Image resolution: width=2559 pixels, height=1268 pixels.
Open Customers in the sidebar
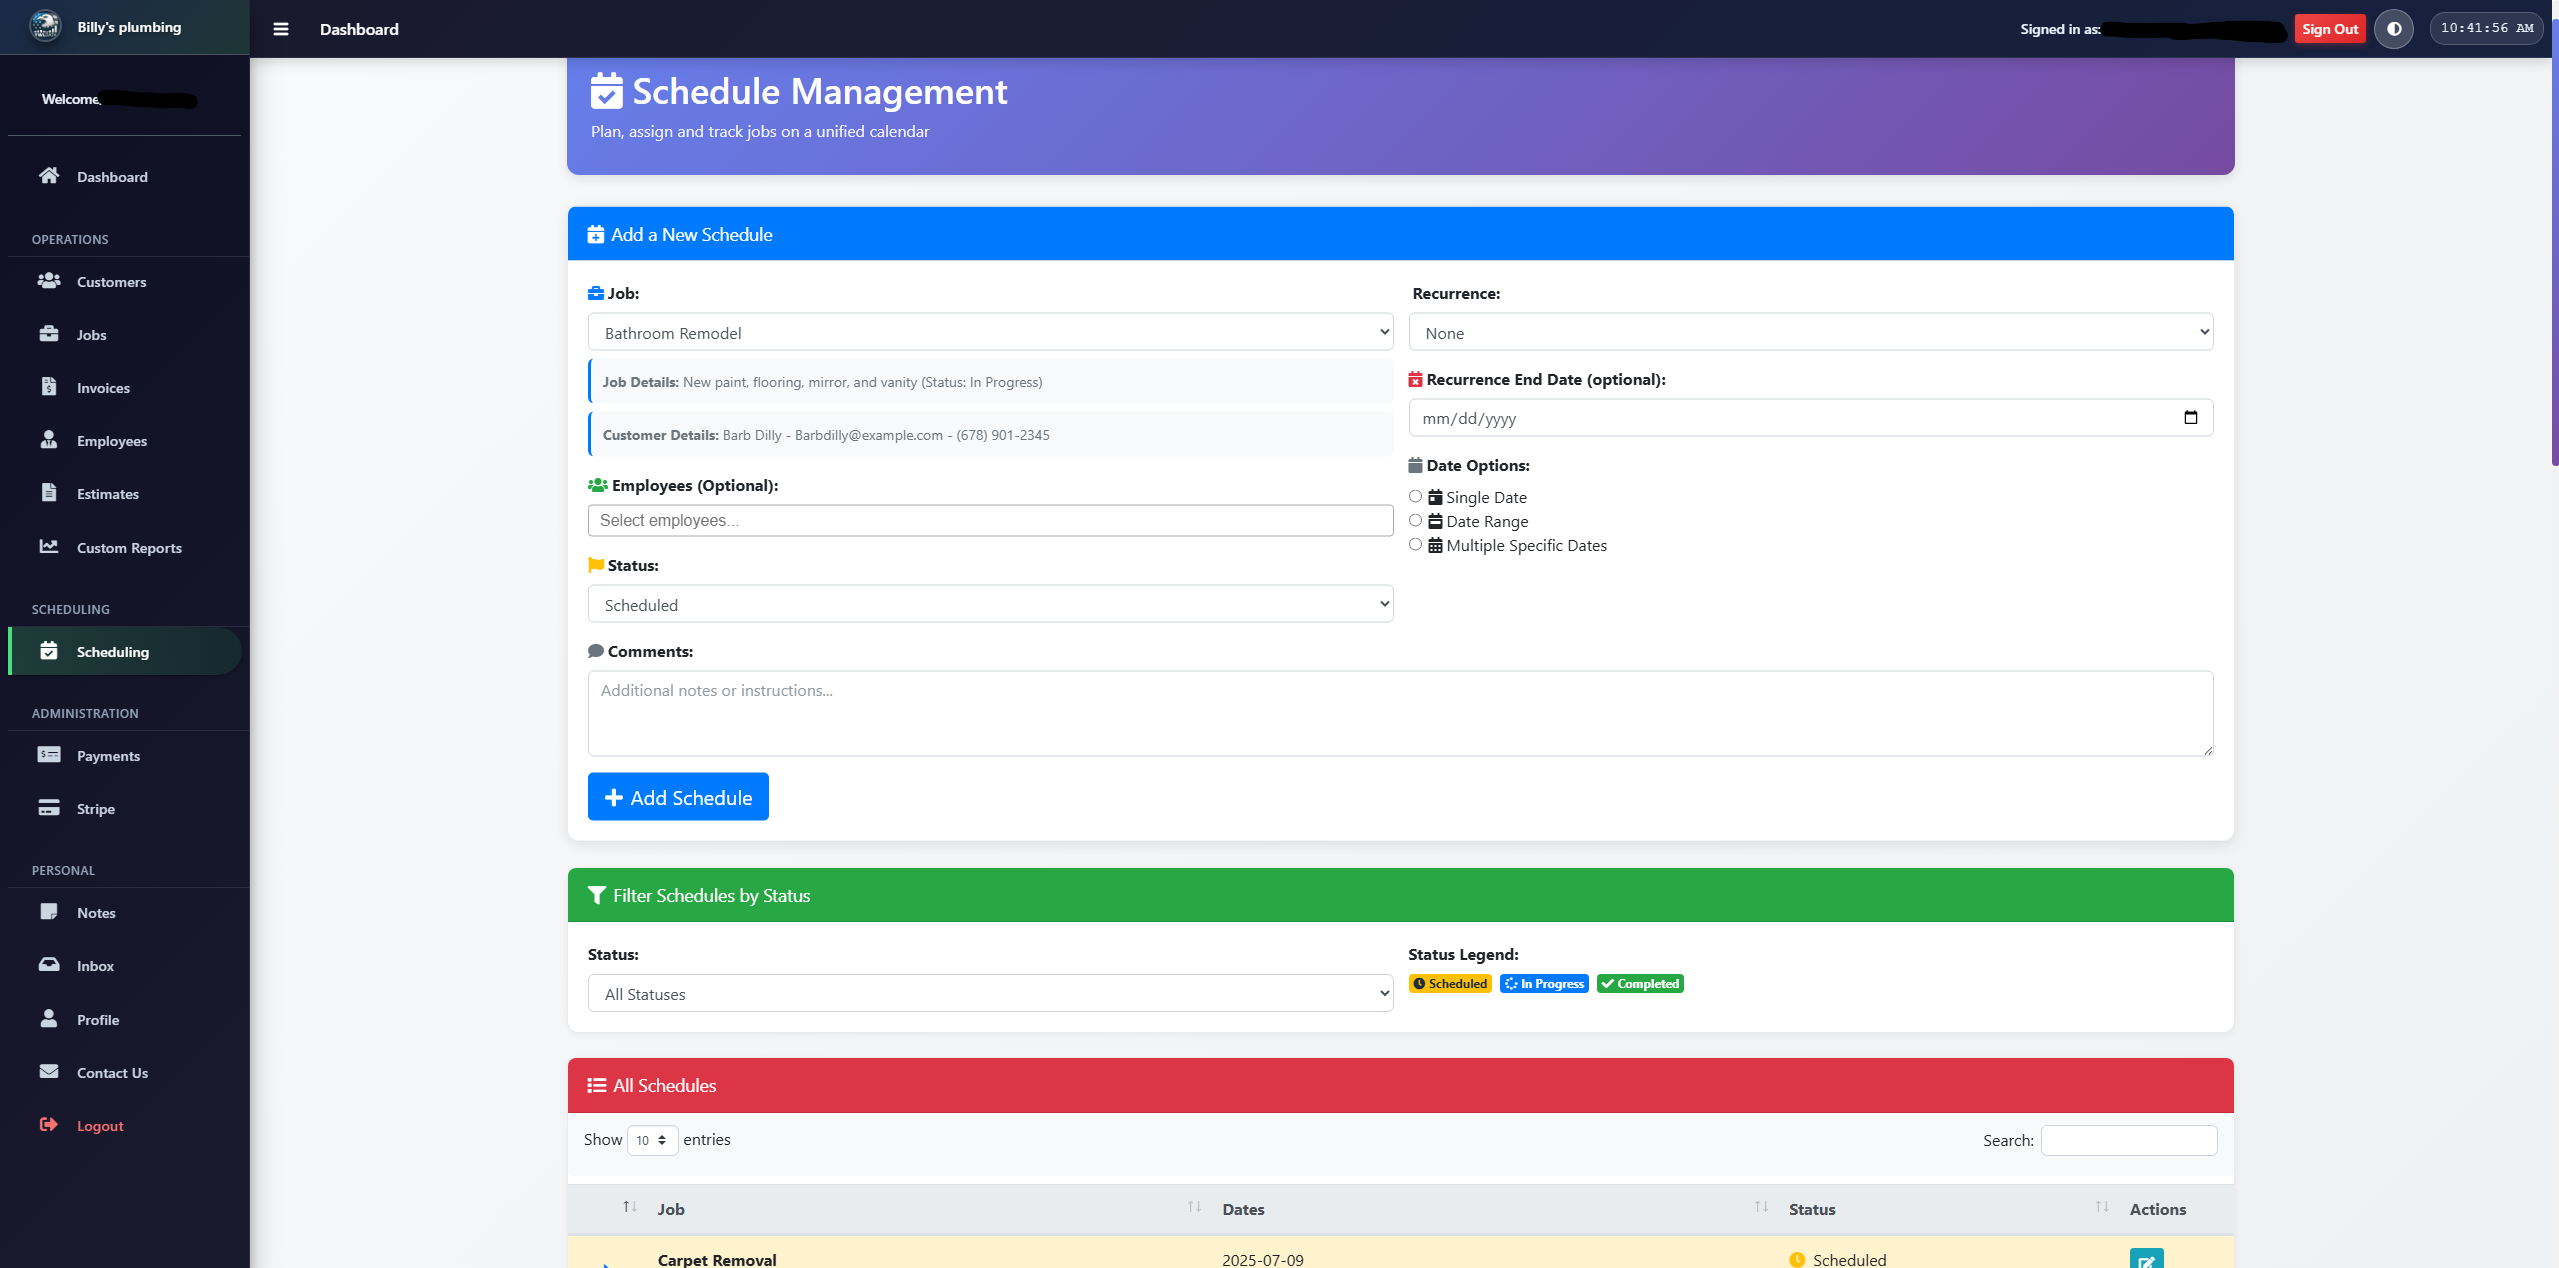click(x=124, y=281)
